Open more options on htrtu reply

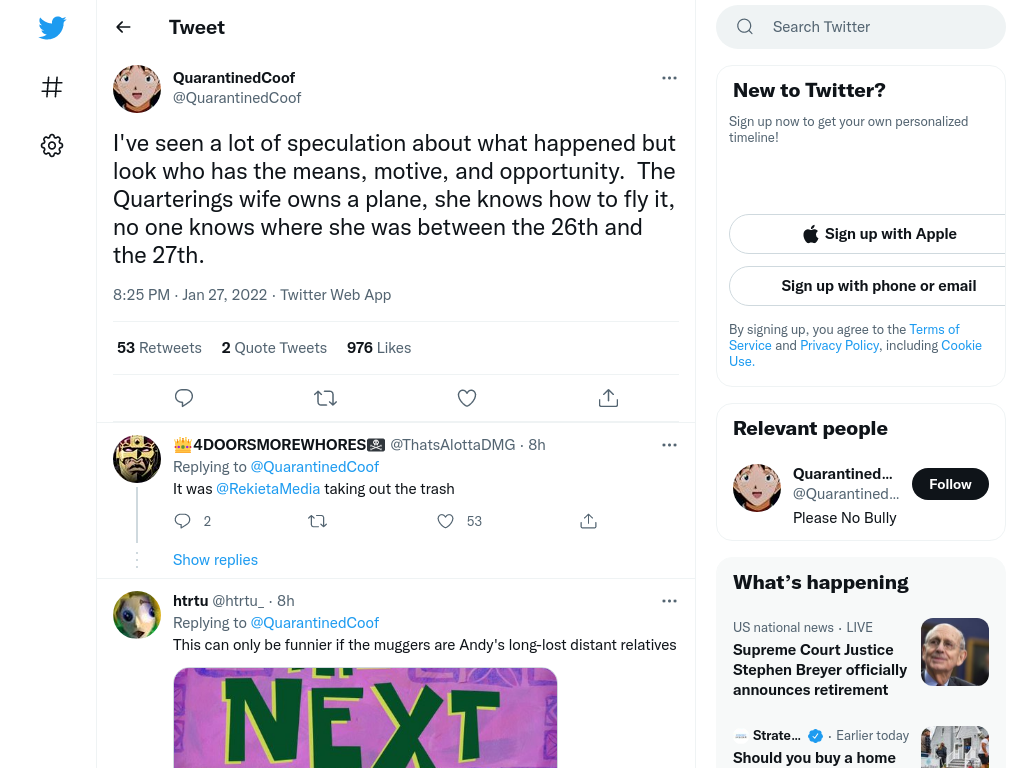coord(669,601)
